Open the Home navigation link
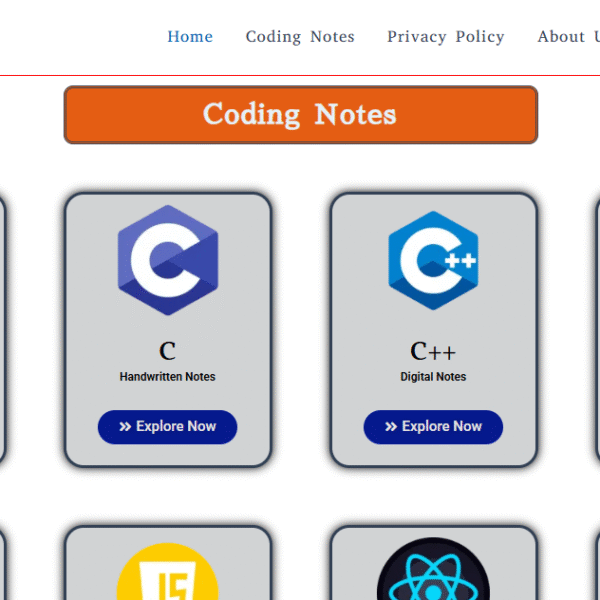Image resolution: width=600 pixels, height=600 pixels. [190, 37]
